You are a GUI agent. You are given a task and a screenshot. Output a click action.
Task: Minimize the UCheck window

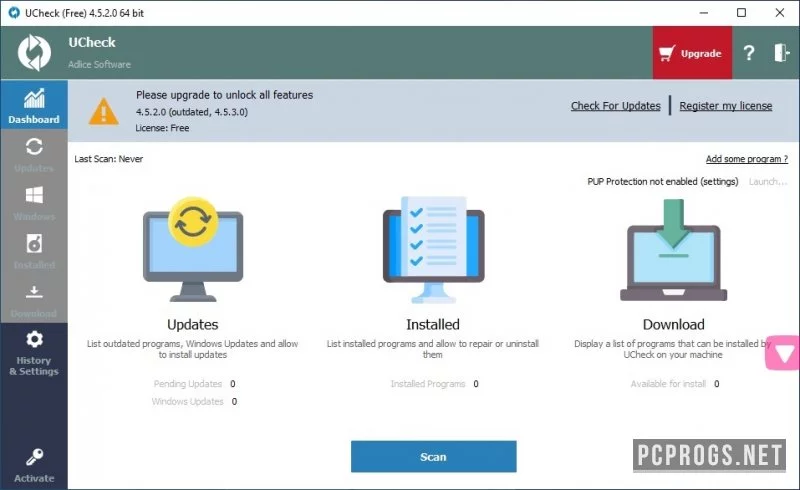pos(704,13)
